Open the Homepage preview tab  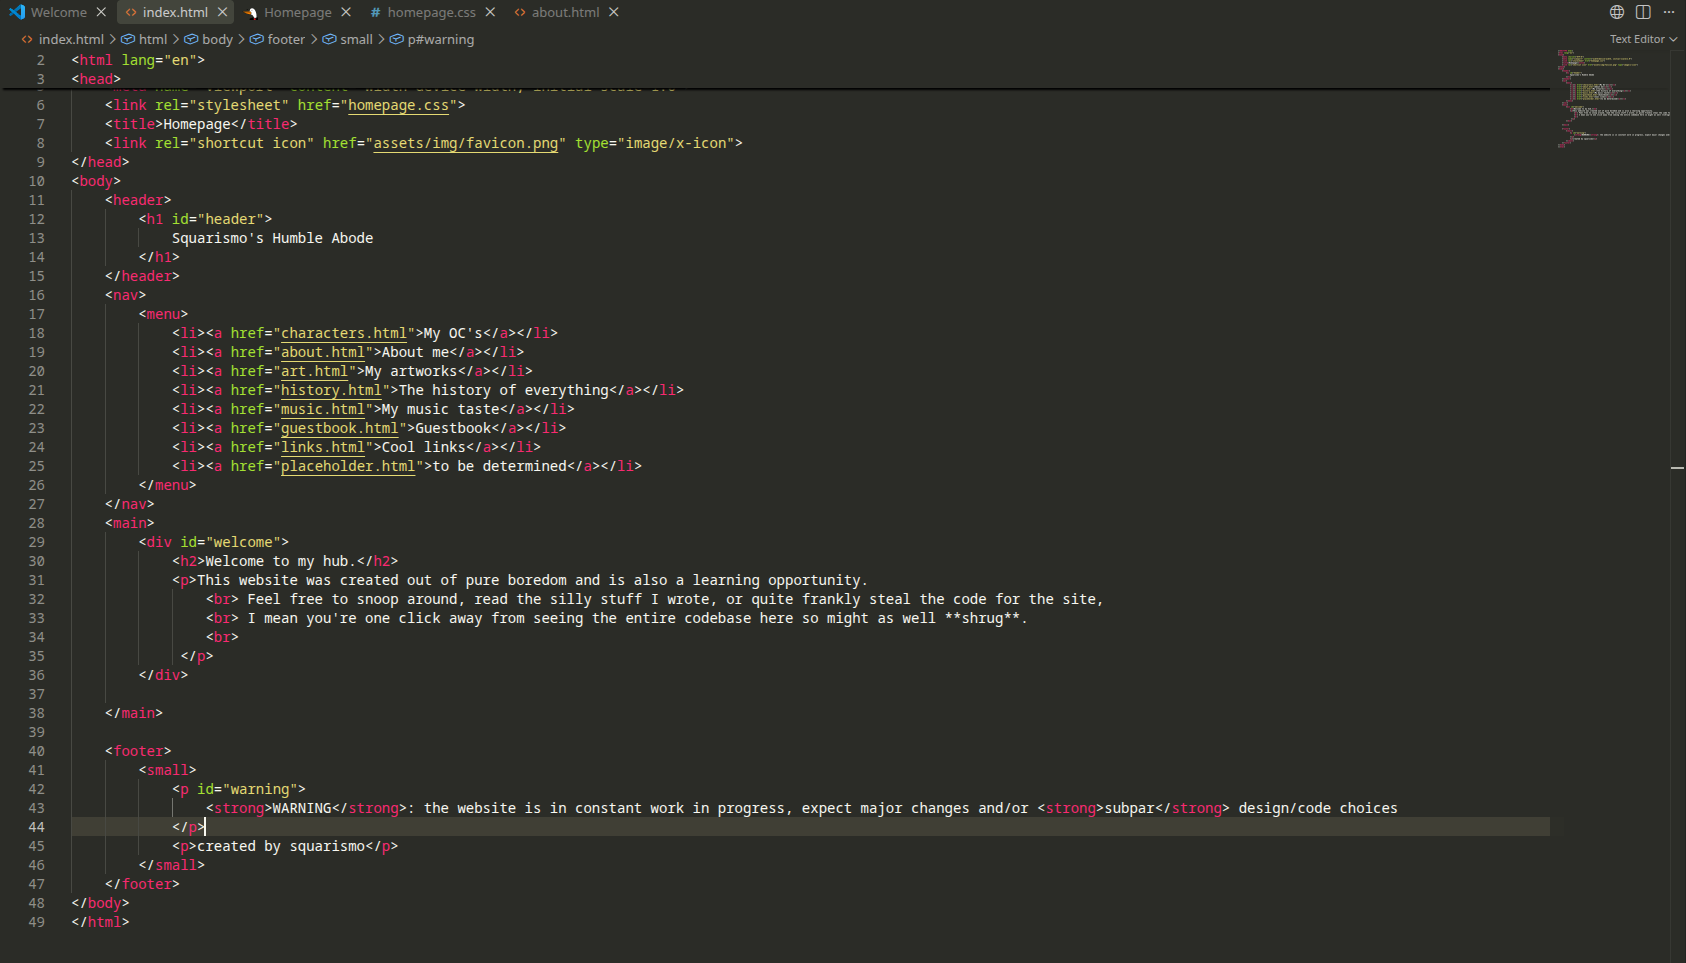coord(297,12)
